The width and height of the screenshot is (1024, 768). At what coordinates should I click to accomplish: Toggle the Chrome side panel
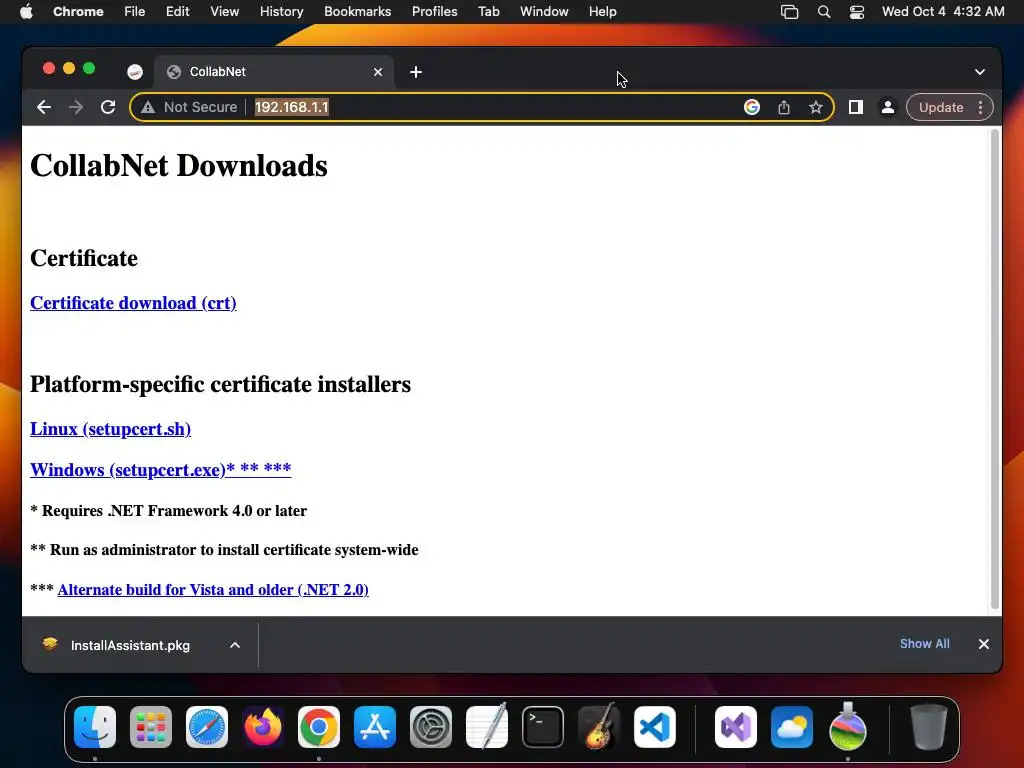click(856, 107)
